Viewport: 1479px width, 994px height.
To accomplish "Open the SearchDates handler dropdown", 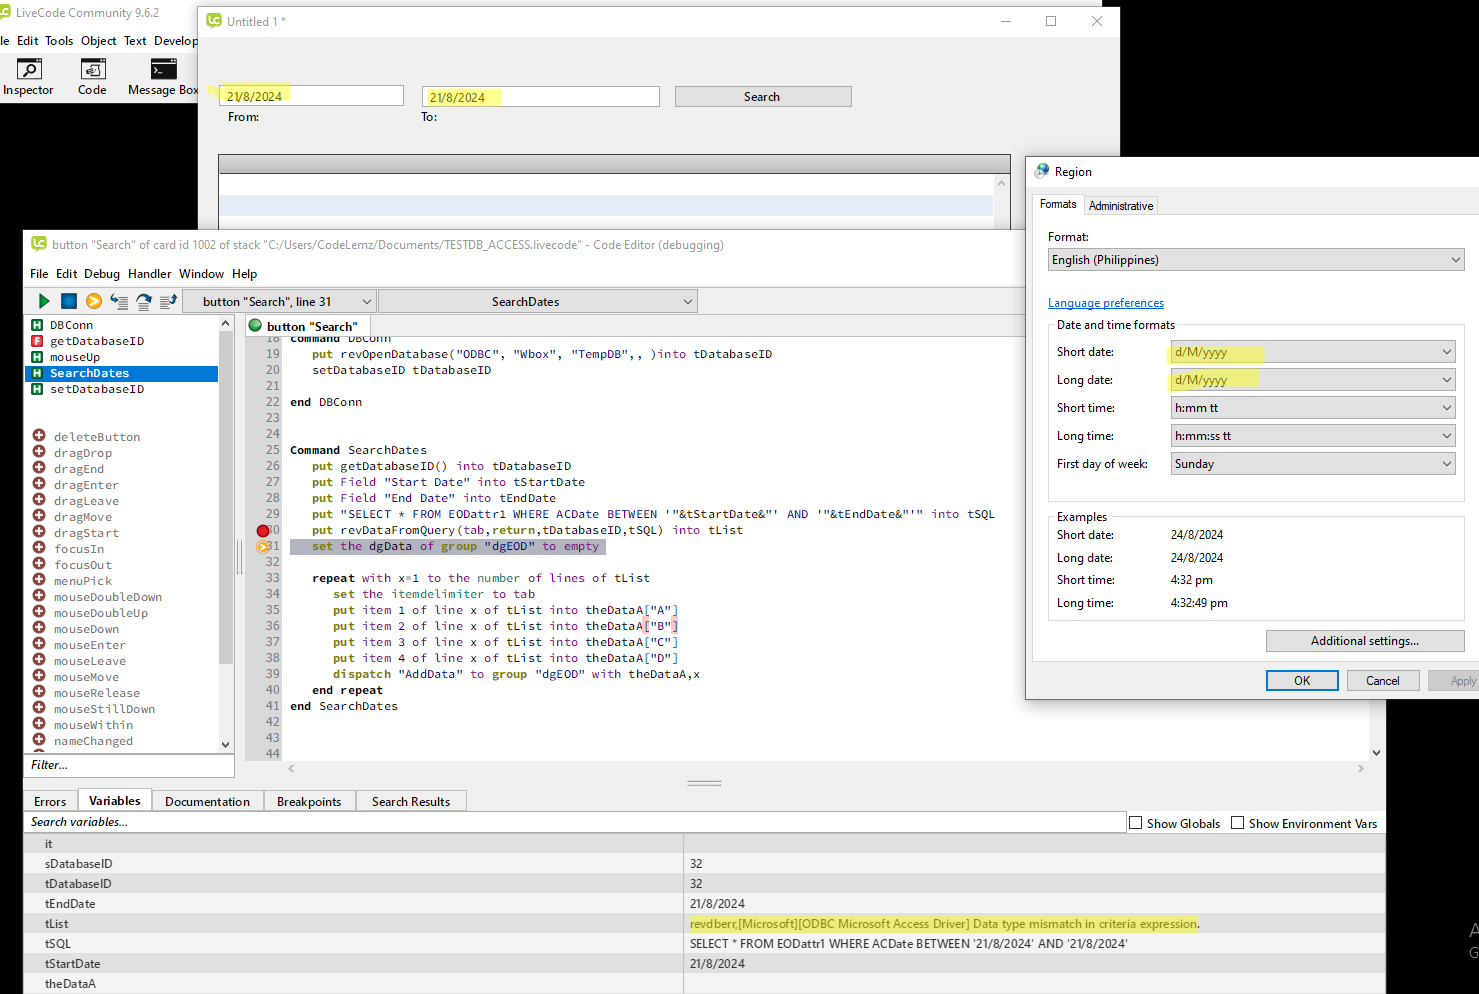I will point(537,302).
